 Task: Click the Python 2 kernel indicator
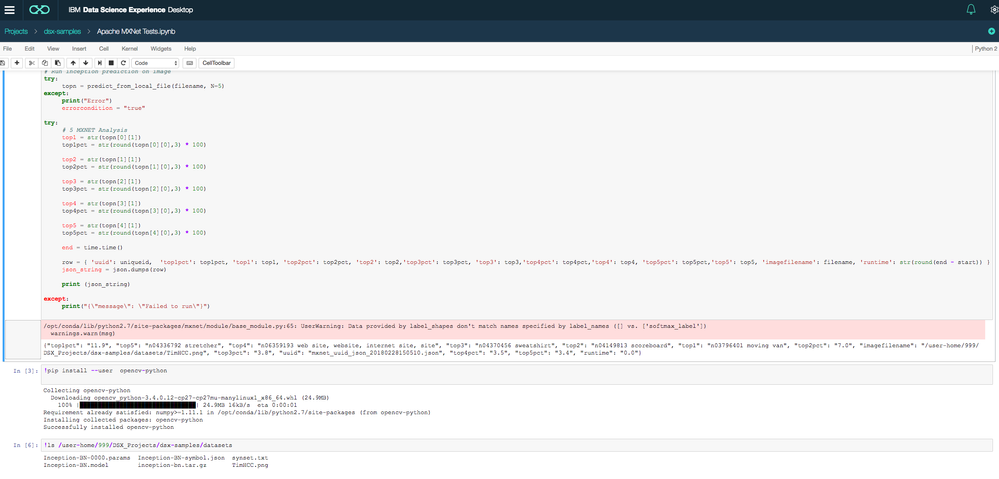pyautogui.click(x=986, y=48)
